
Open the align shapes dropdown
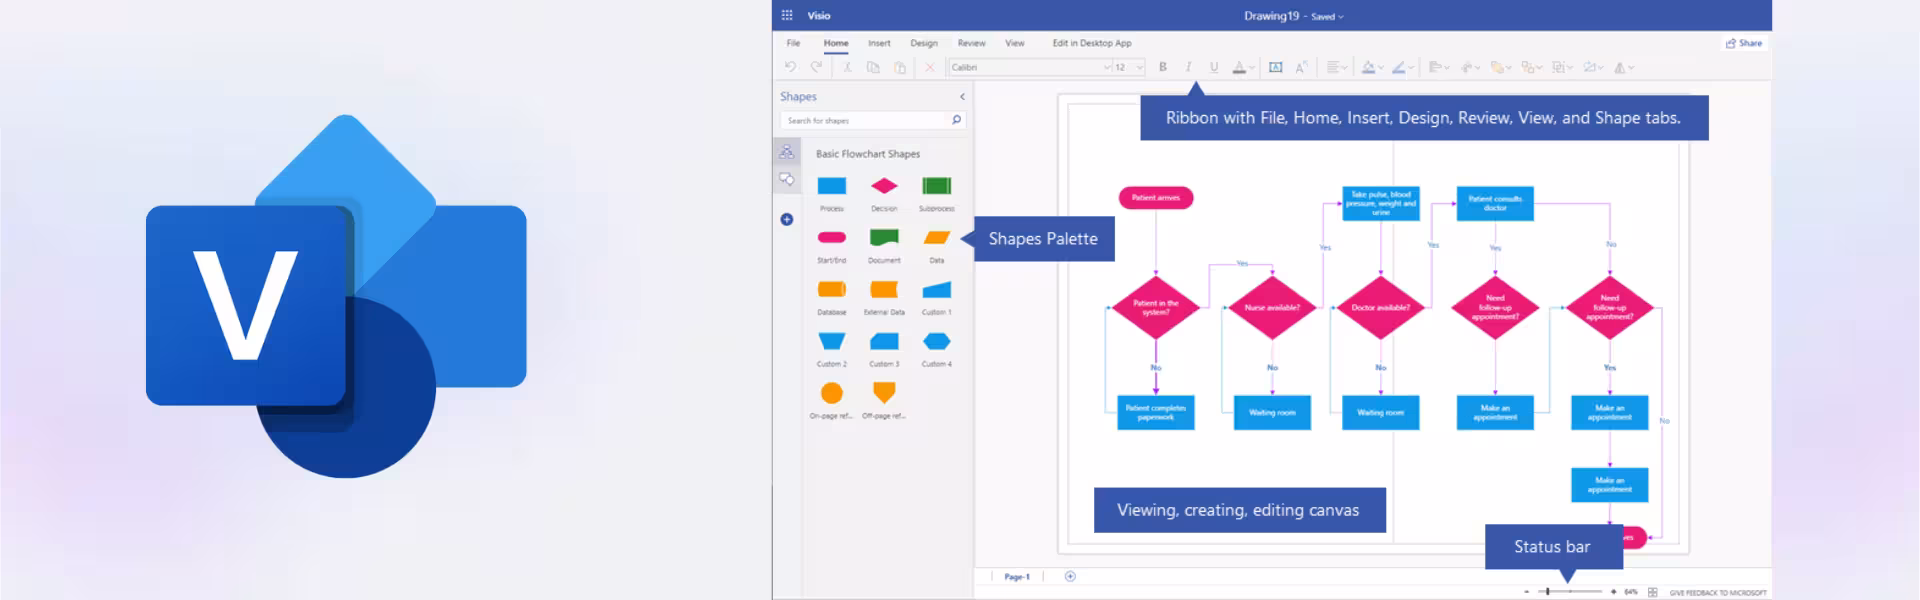point(1439,67)
